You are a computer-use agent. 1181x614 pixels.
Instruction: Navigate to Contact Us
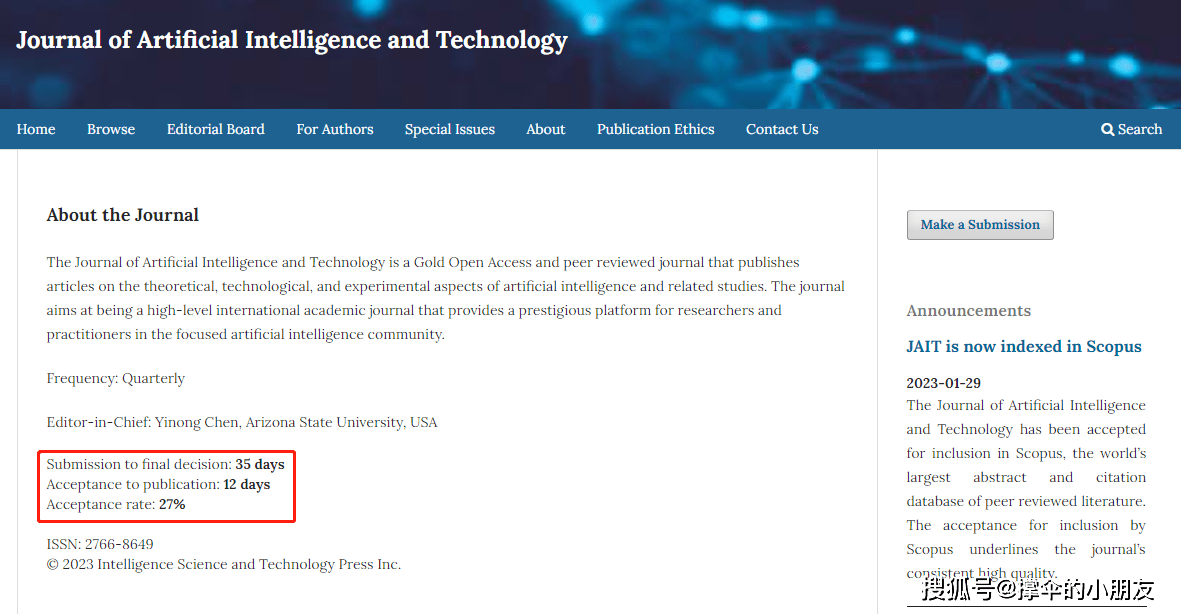tap(782, 129)
